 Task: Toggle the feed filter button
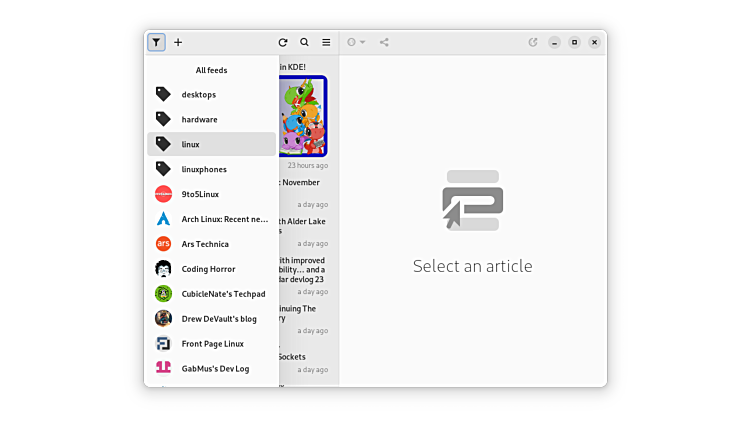coord(156,42)
